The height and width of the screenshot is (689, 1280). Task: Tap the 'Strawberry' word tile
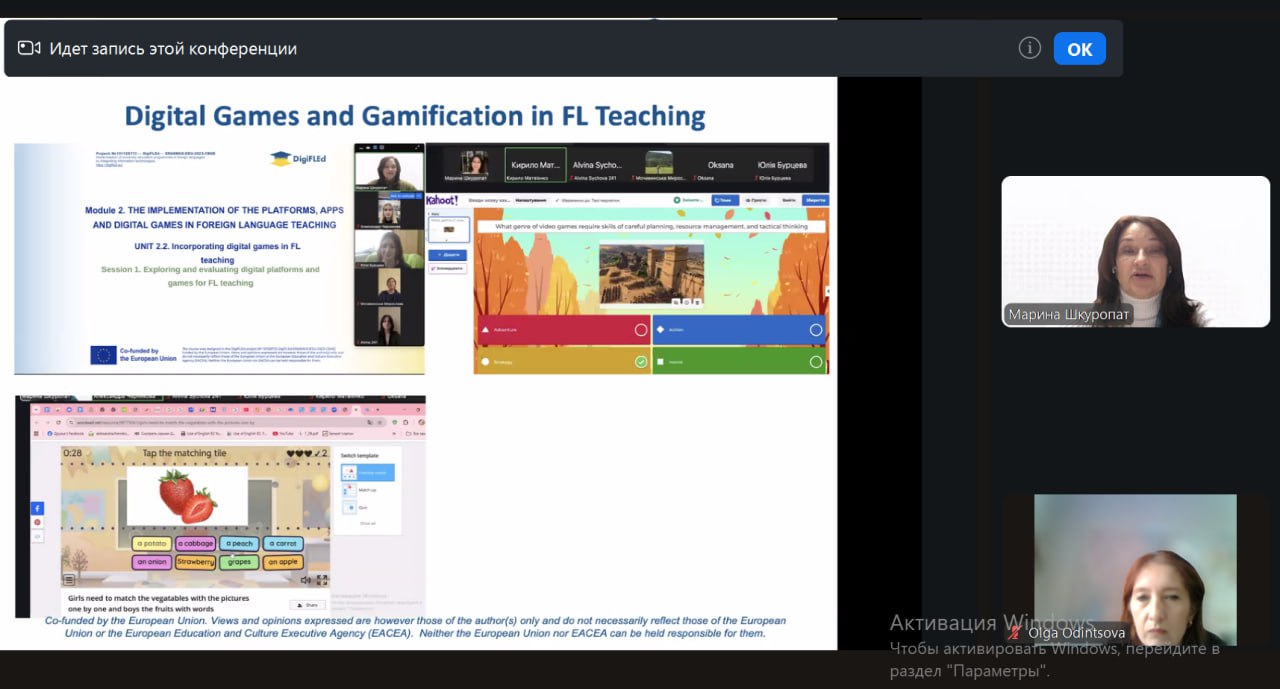tap(195, 562)
